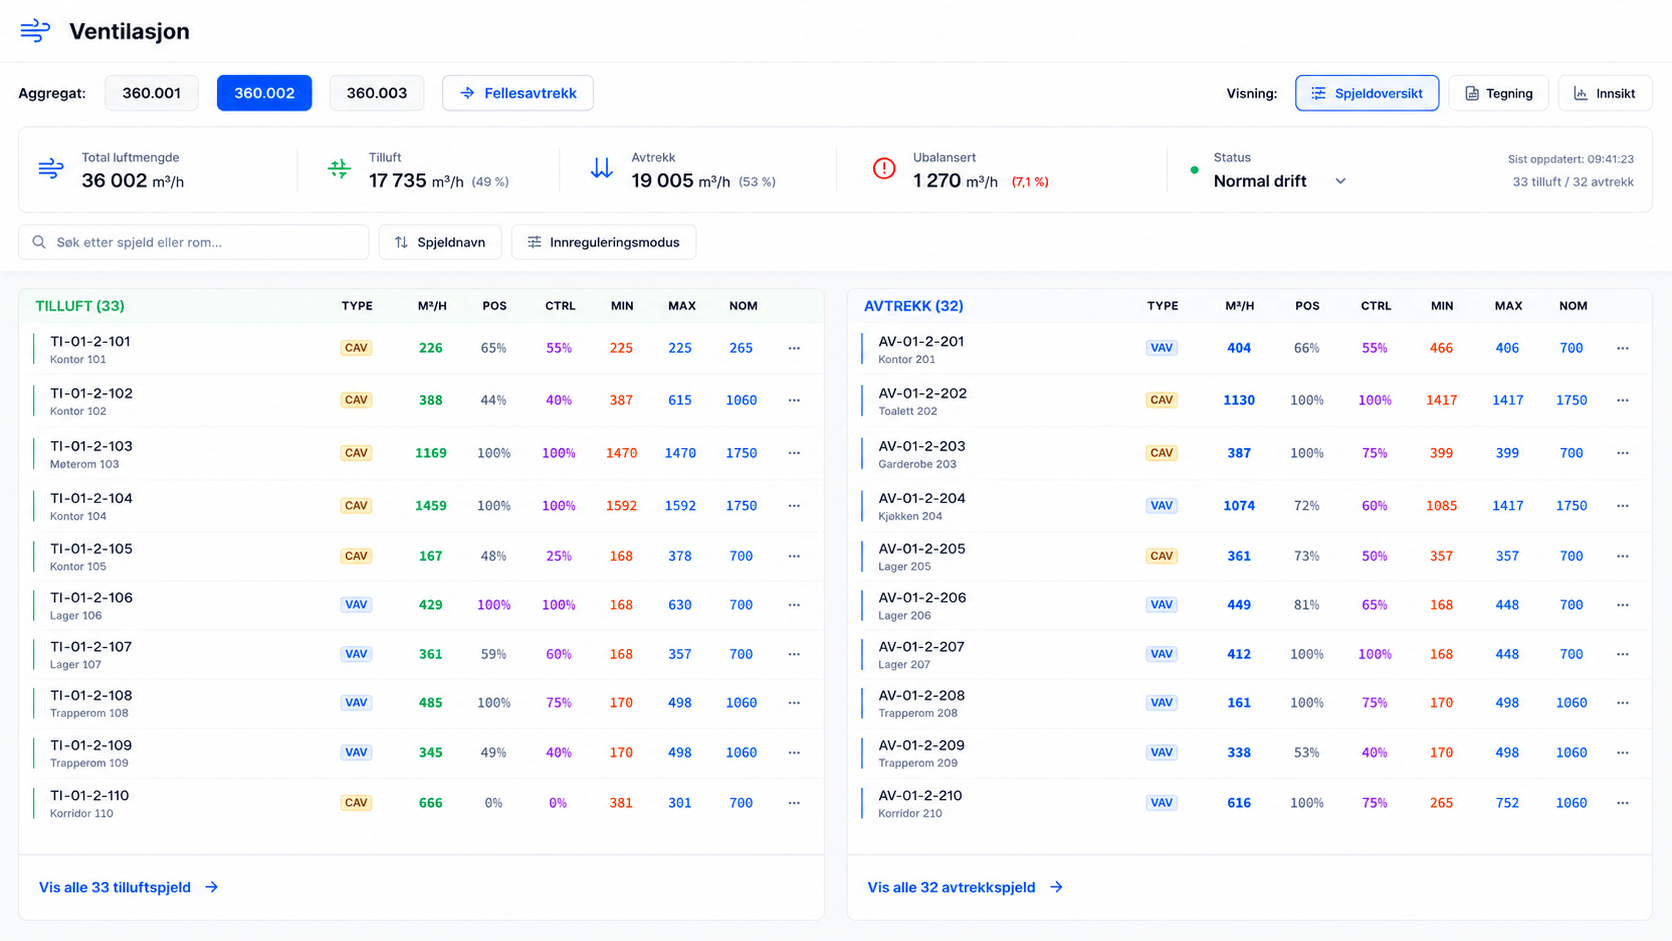Select aggregat 360.003
The width and height of the screenshot is (1672, 941).
pyautogui.click(x=376, y=93)
